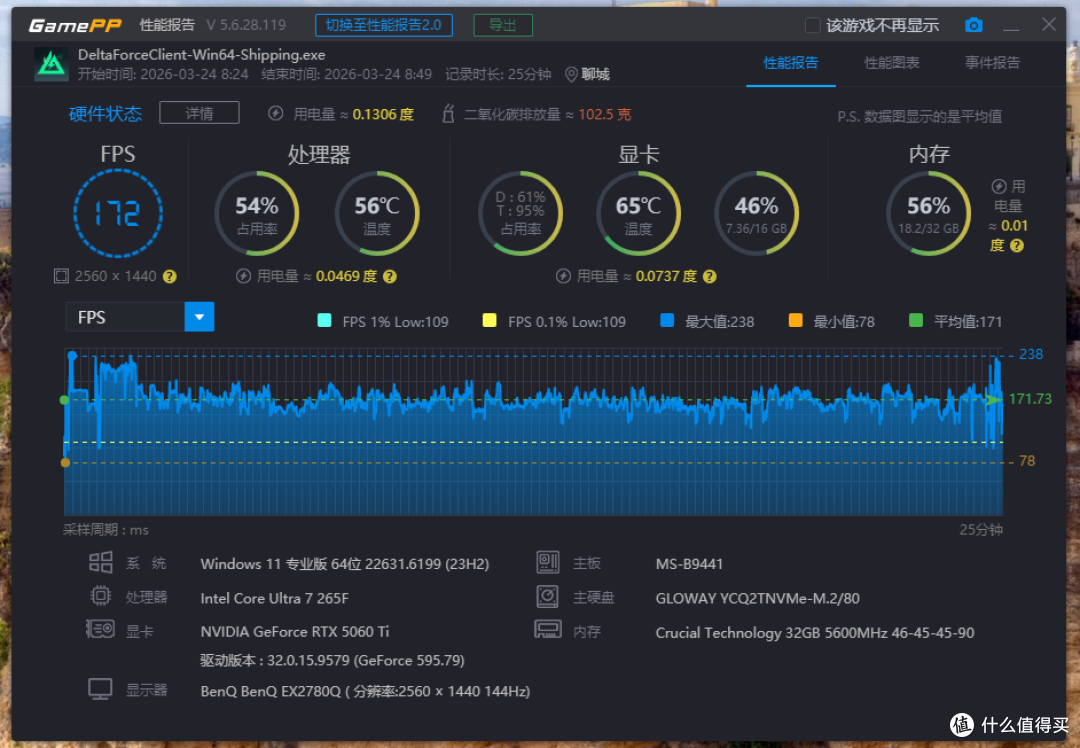Click the GPU power usage lightning icon

563,276
